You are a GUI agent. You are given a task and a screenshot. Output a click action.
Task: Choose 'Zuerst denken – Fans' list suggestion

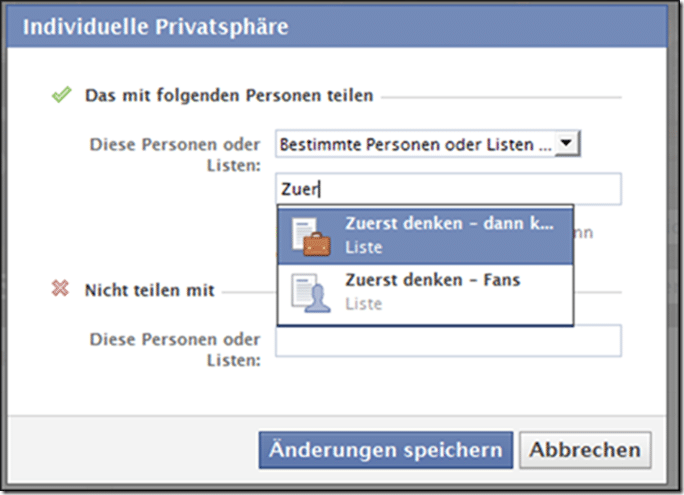425,294
